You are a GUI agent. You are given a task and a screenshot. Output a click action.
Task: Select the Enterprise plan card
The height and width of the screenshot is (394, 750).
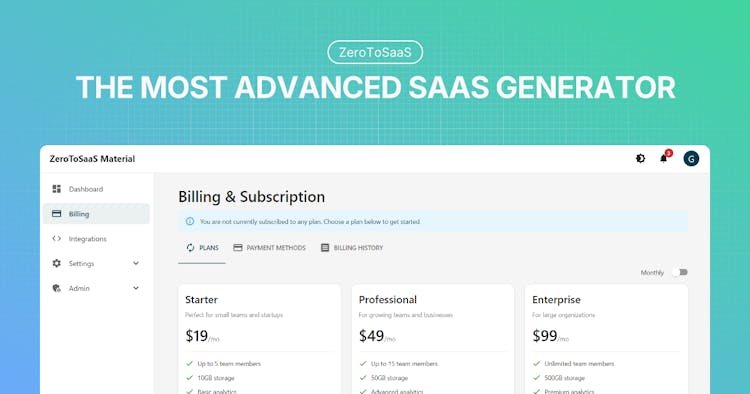(x=607, y=339)
